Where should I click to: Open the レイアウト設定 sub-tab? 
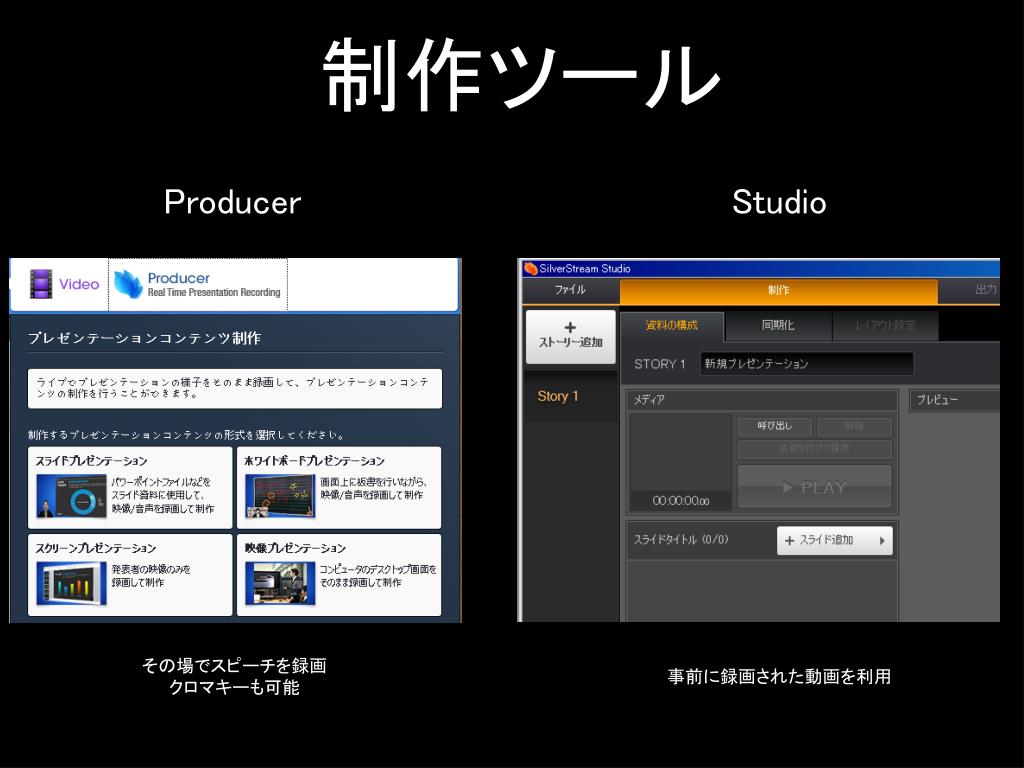tap(886, 326)
